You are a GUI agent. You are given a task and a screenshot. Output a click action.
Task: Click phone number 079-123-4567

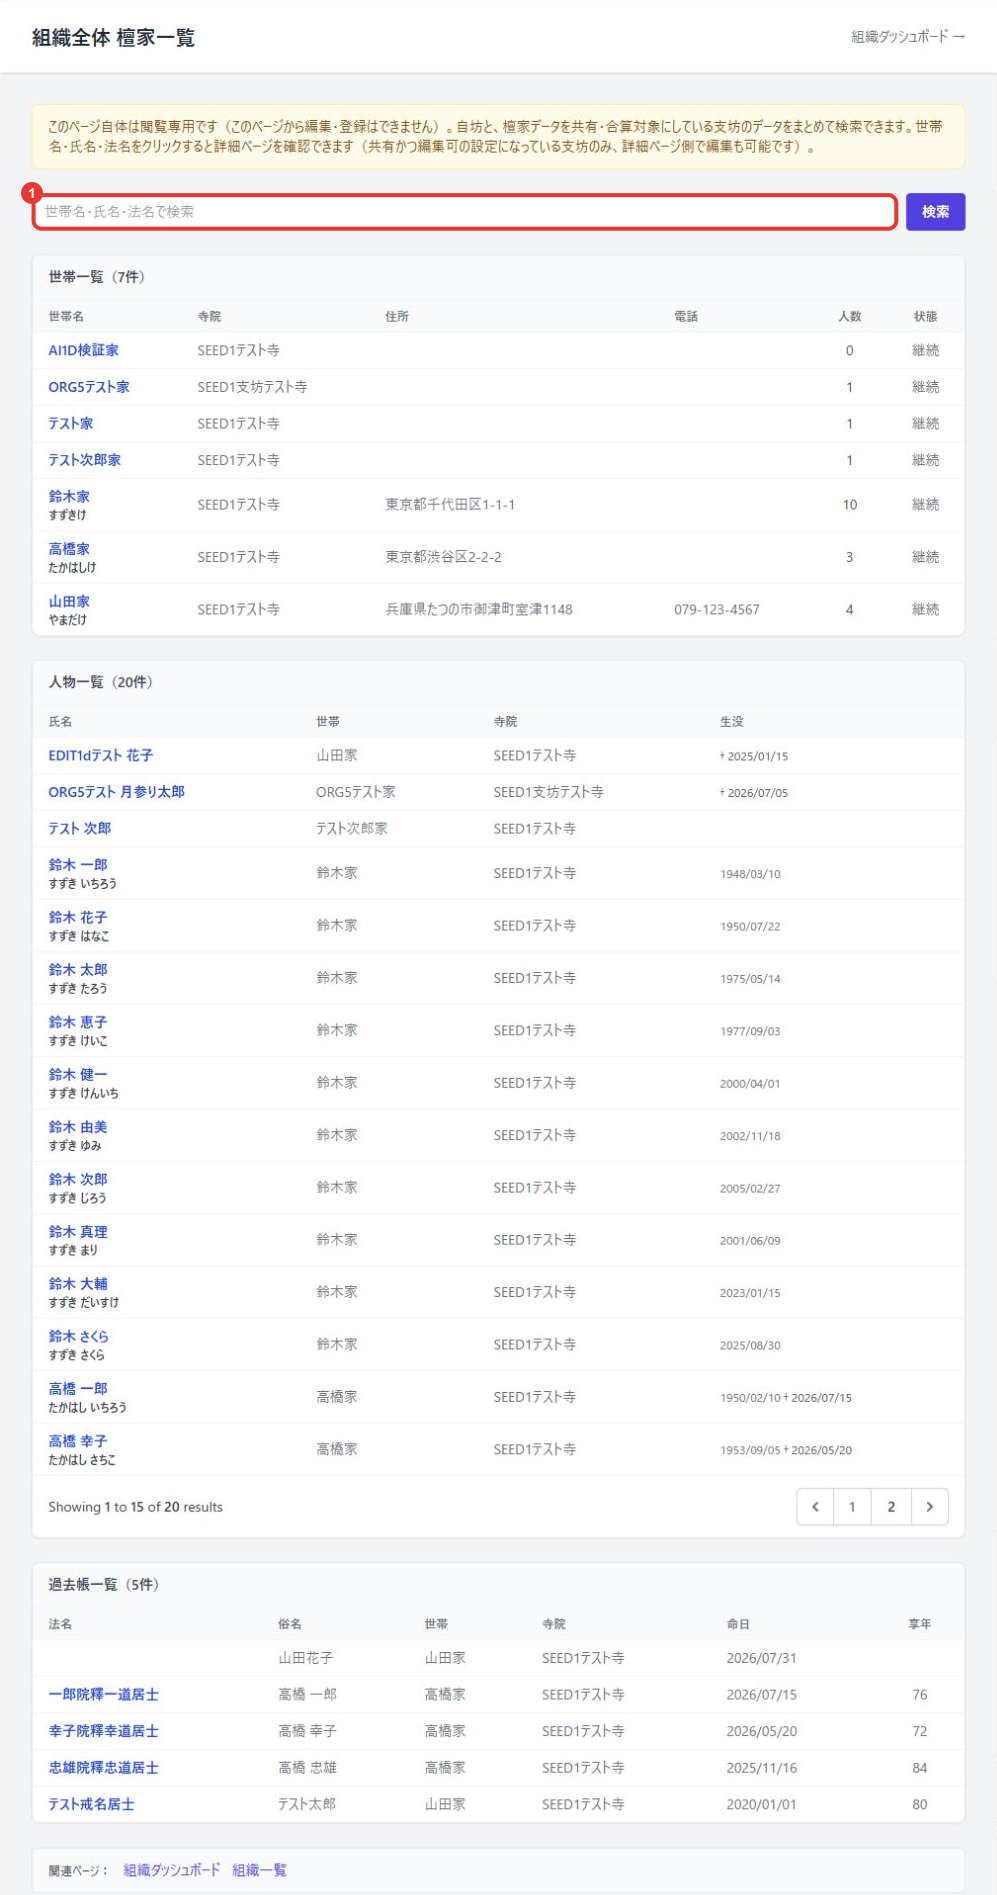[x=717, y=609]
